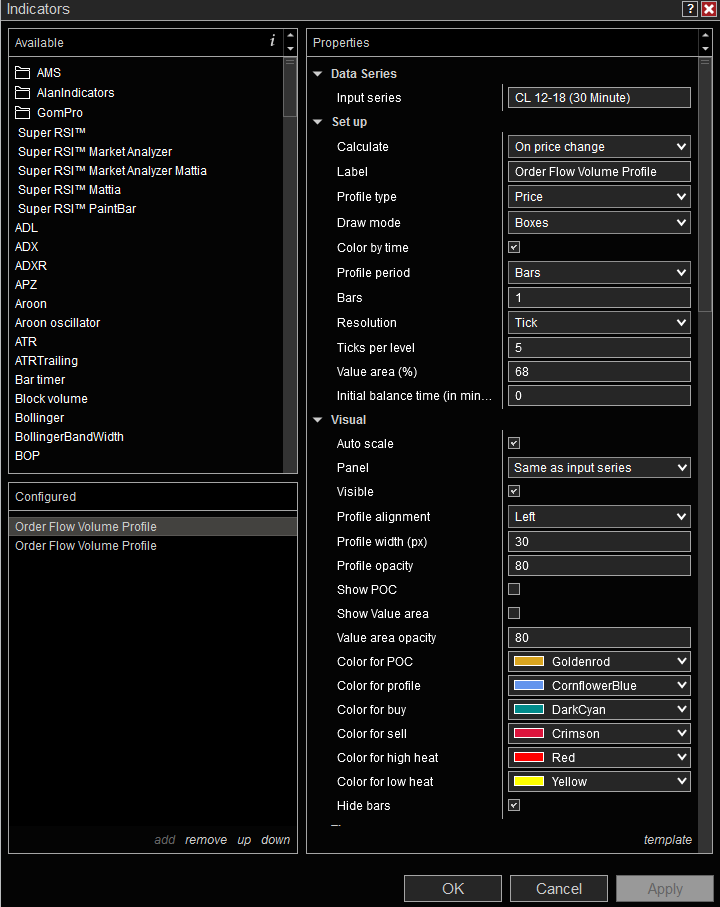Open the GomPro folder

tap(49, 113)
